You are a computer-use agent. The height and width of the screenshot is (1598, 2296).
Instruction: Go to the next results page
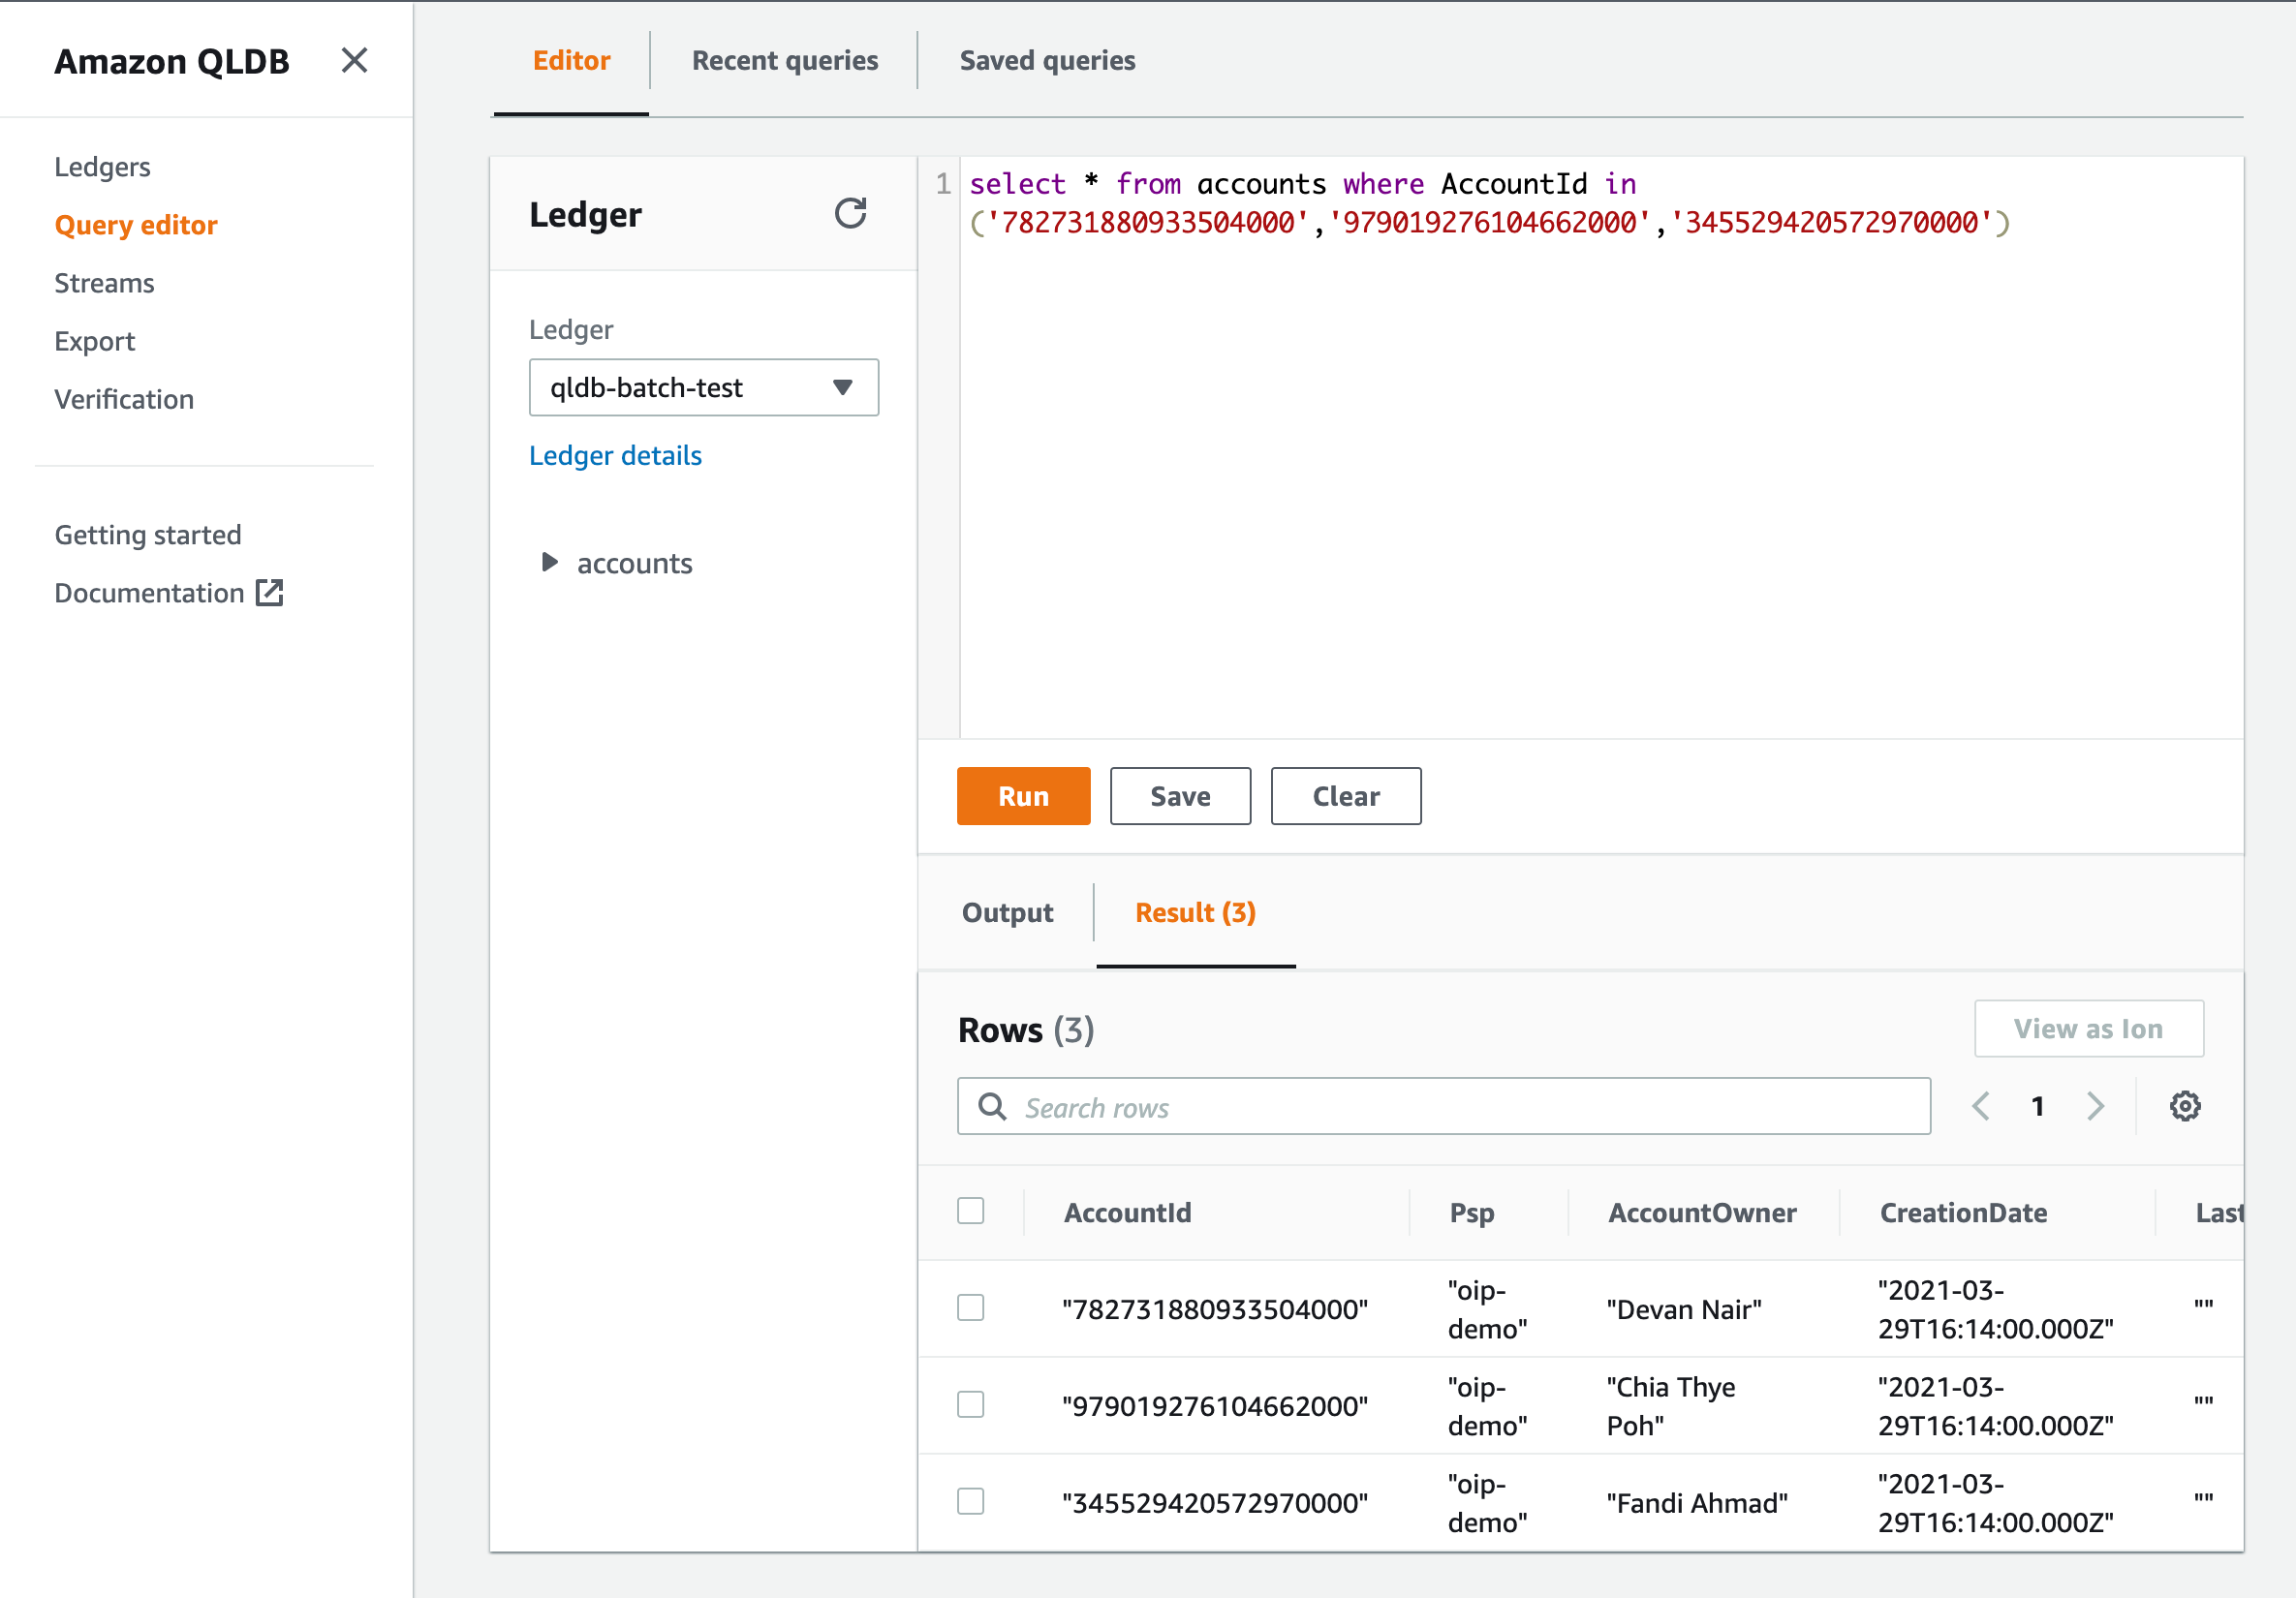2095,1106
